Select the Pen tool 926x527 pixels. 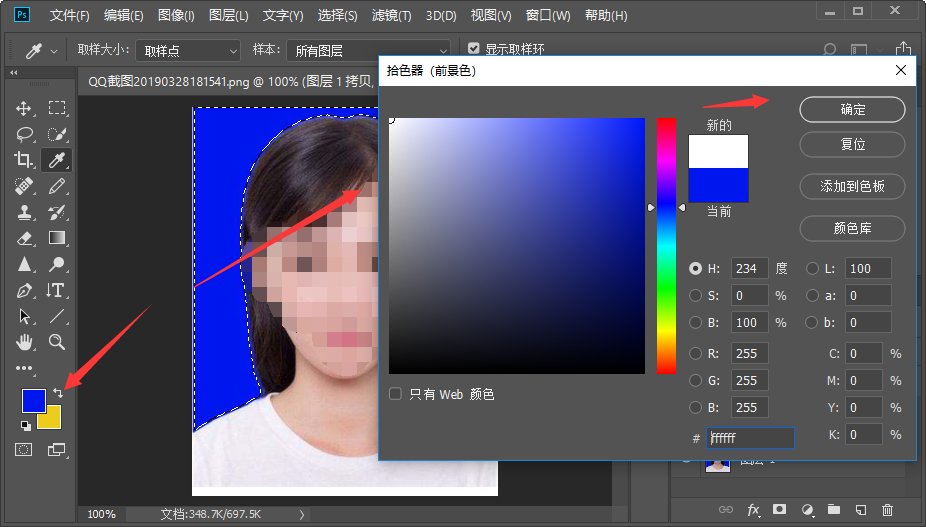24,290
